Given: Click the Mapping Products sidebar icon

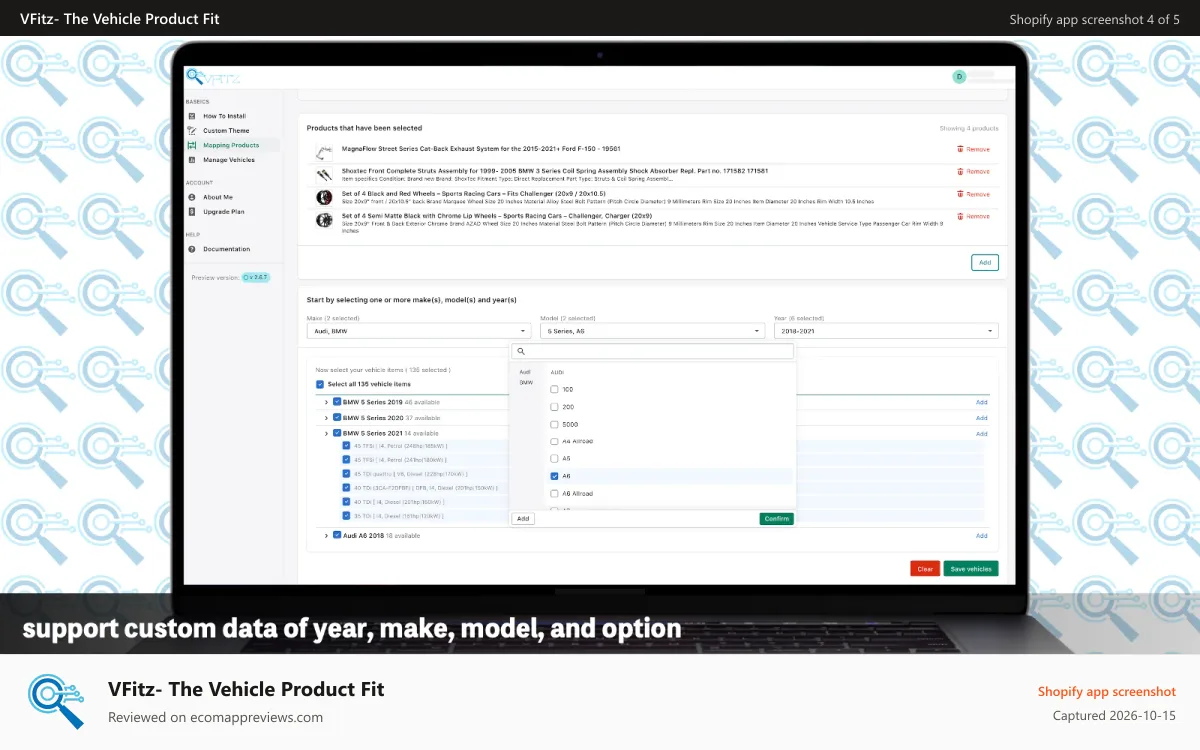Looking at the screenshot, I should click(x=192, y=145).
